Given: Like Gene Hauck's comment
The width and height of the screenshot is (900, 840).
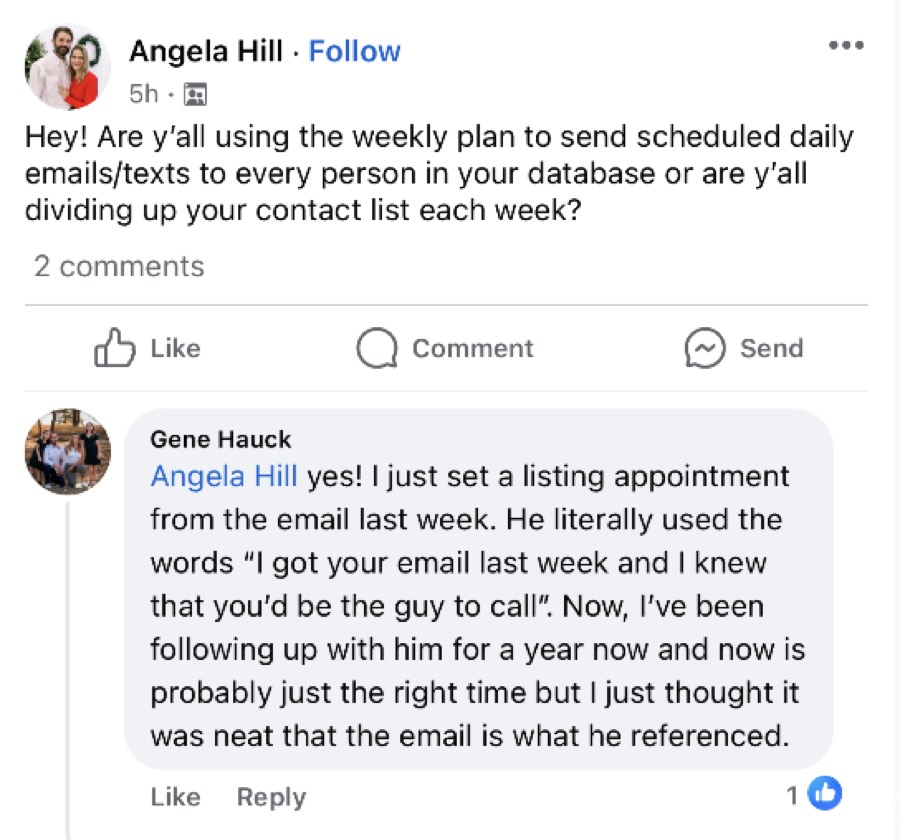Looking at the screenshot, I should (x=175, y=797).
